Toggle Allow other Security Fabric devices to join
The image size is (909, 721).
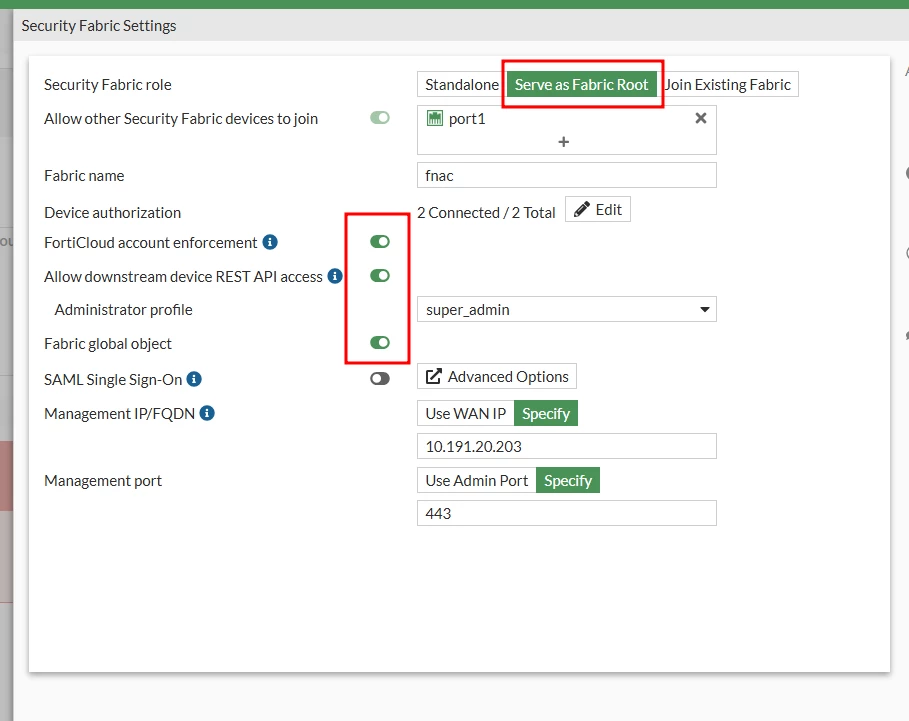click(380, 118)
